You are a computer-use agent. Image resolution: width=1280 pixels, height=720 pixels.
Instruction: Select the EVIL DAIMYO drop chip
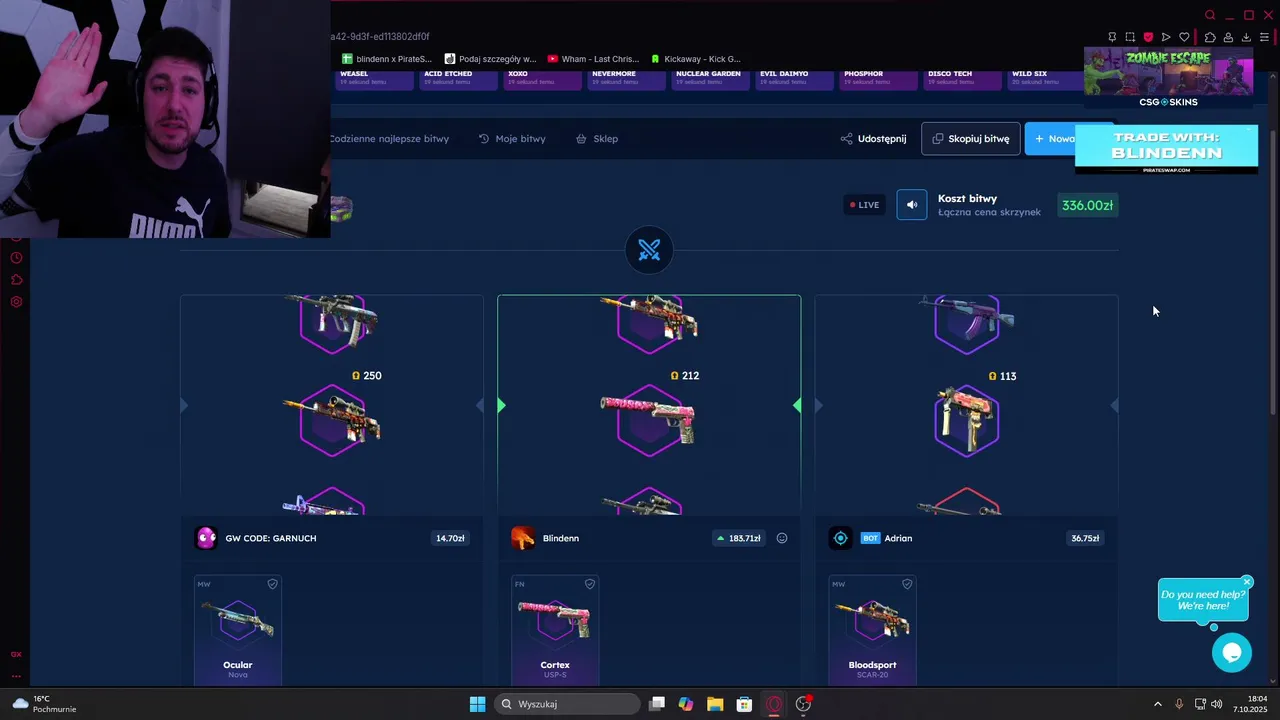tap(794, 78)
